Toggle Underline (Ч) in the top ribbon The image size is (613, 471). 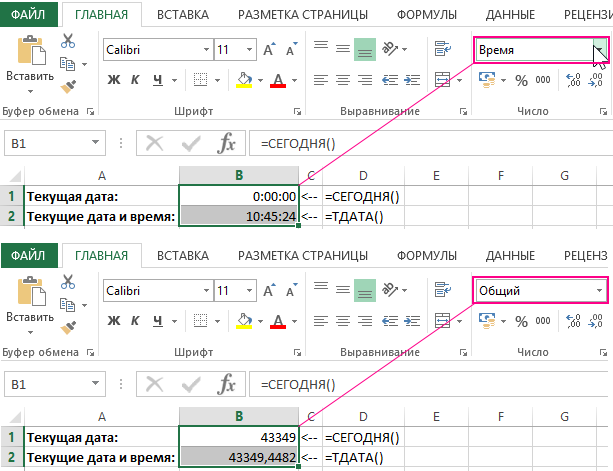(158, 80)
